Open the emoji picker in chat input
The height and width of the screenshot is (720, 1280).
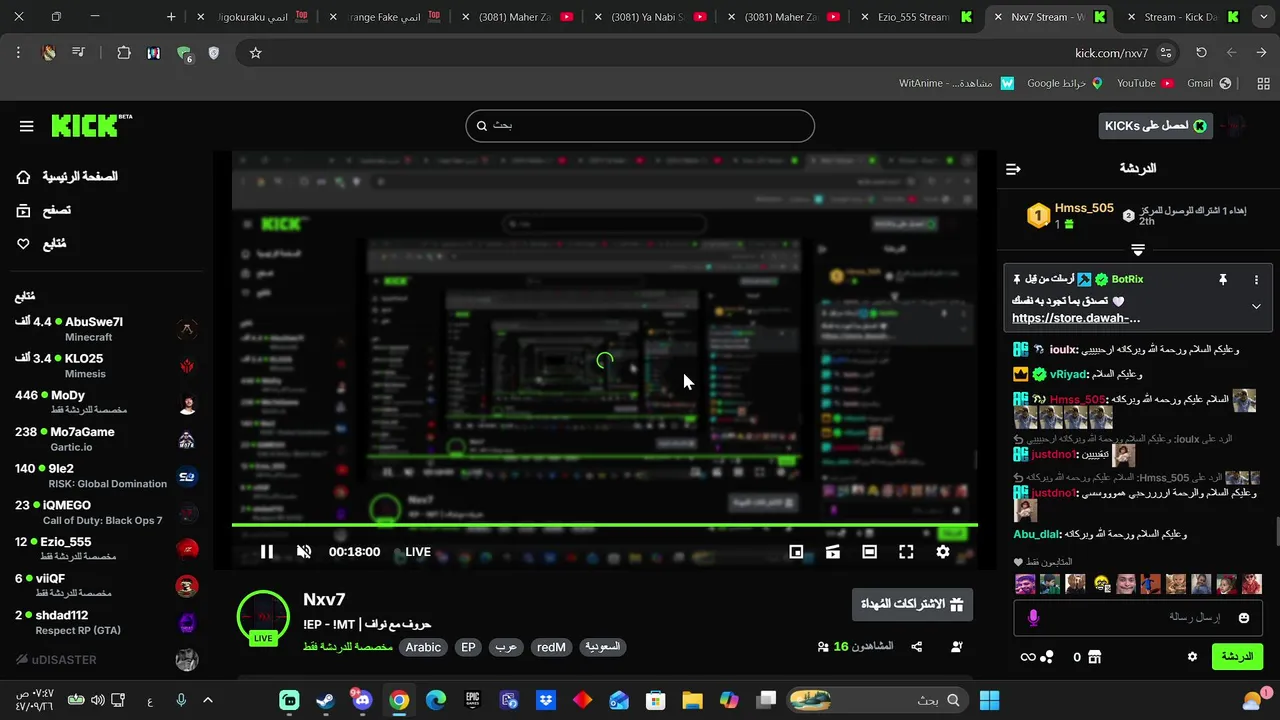(x=1244, y=618)
